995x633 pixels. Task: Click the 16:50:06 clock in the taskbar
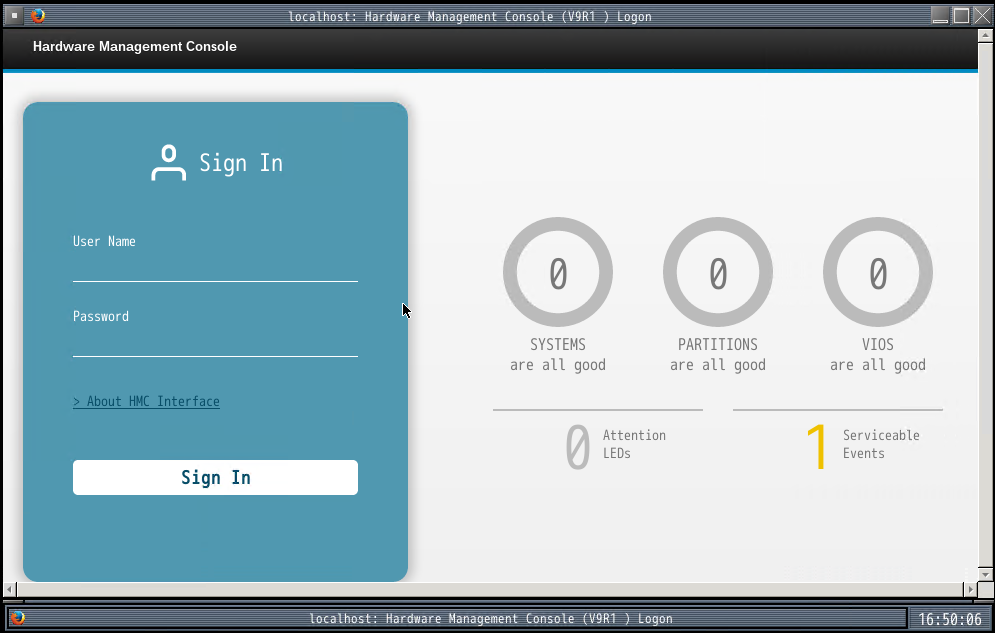(x=950, y=618)
